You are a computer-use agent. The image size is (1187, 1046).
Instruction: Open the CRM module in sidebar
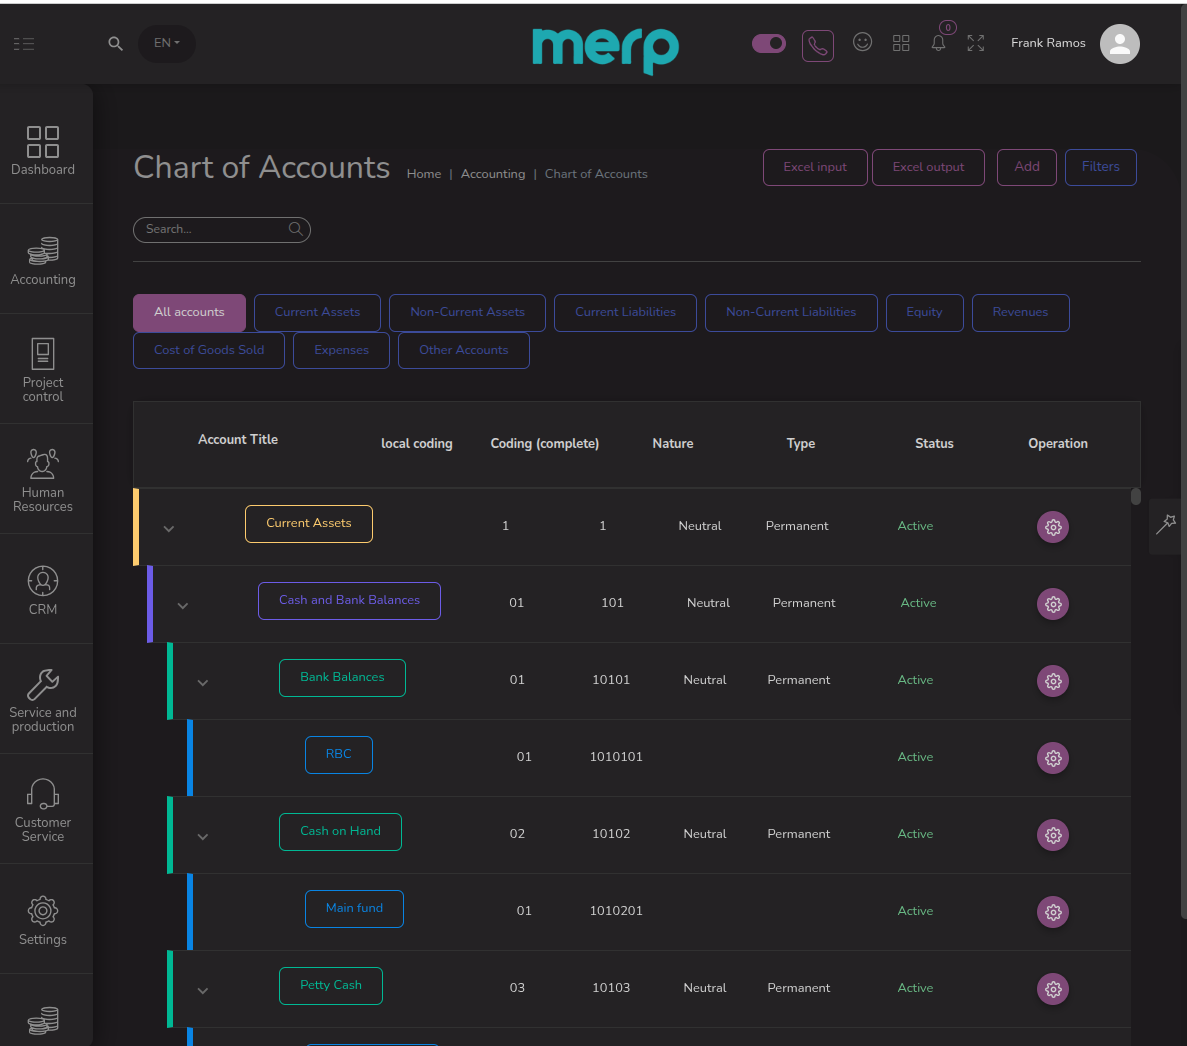pyautogui.click(x=43, y=590)
